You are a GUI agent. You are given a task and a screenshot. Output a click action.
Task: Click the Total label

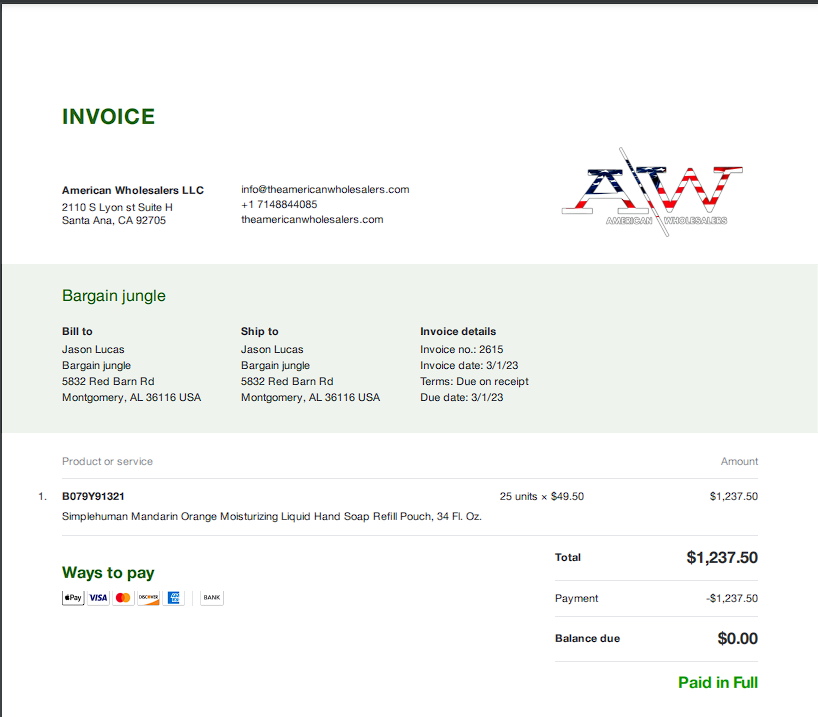coord(568,557)
